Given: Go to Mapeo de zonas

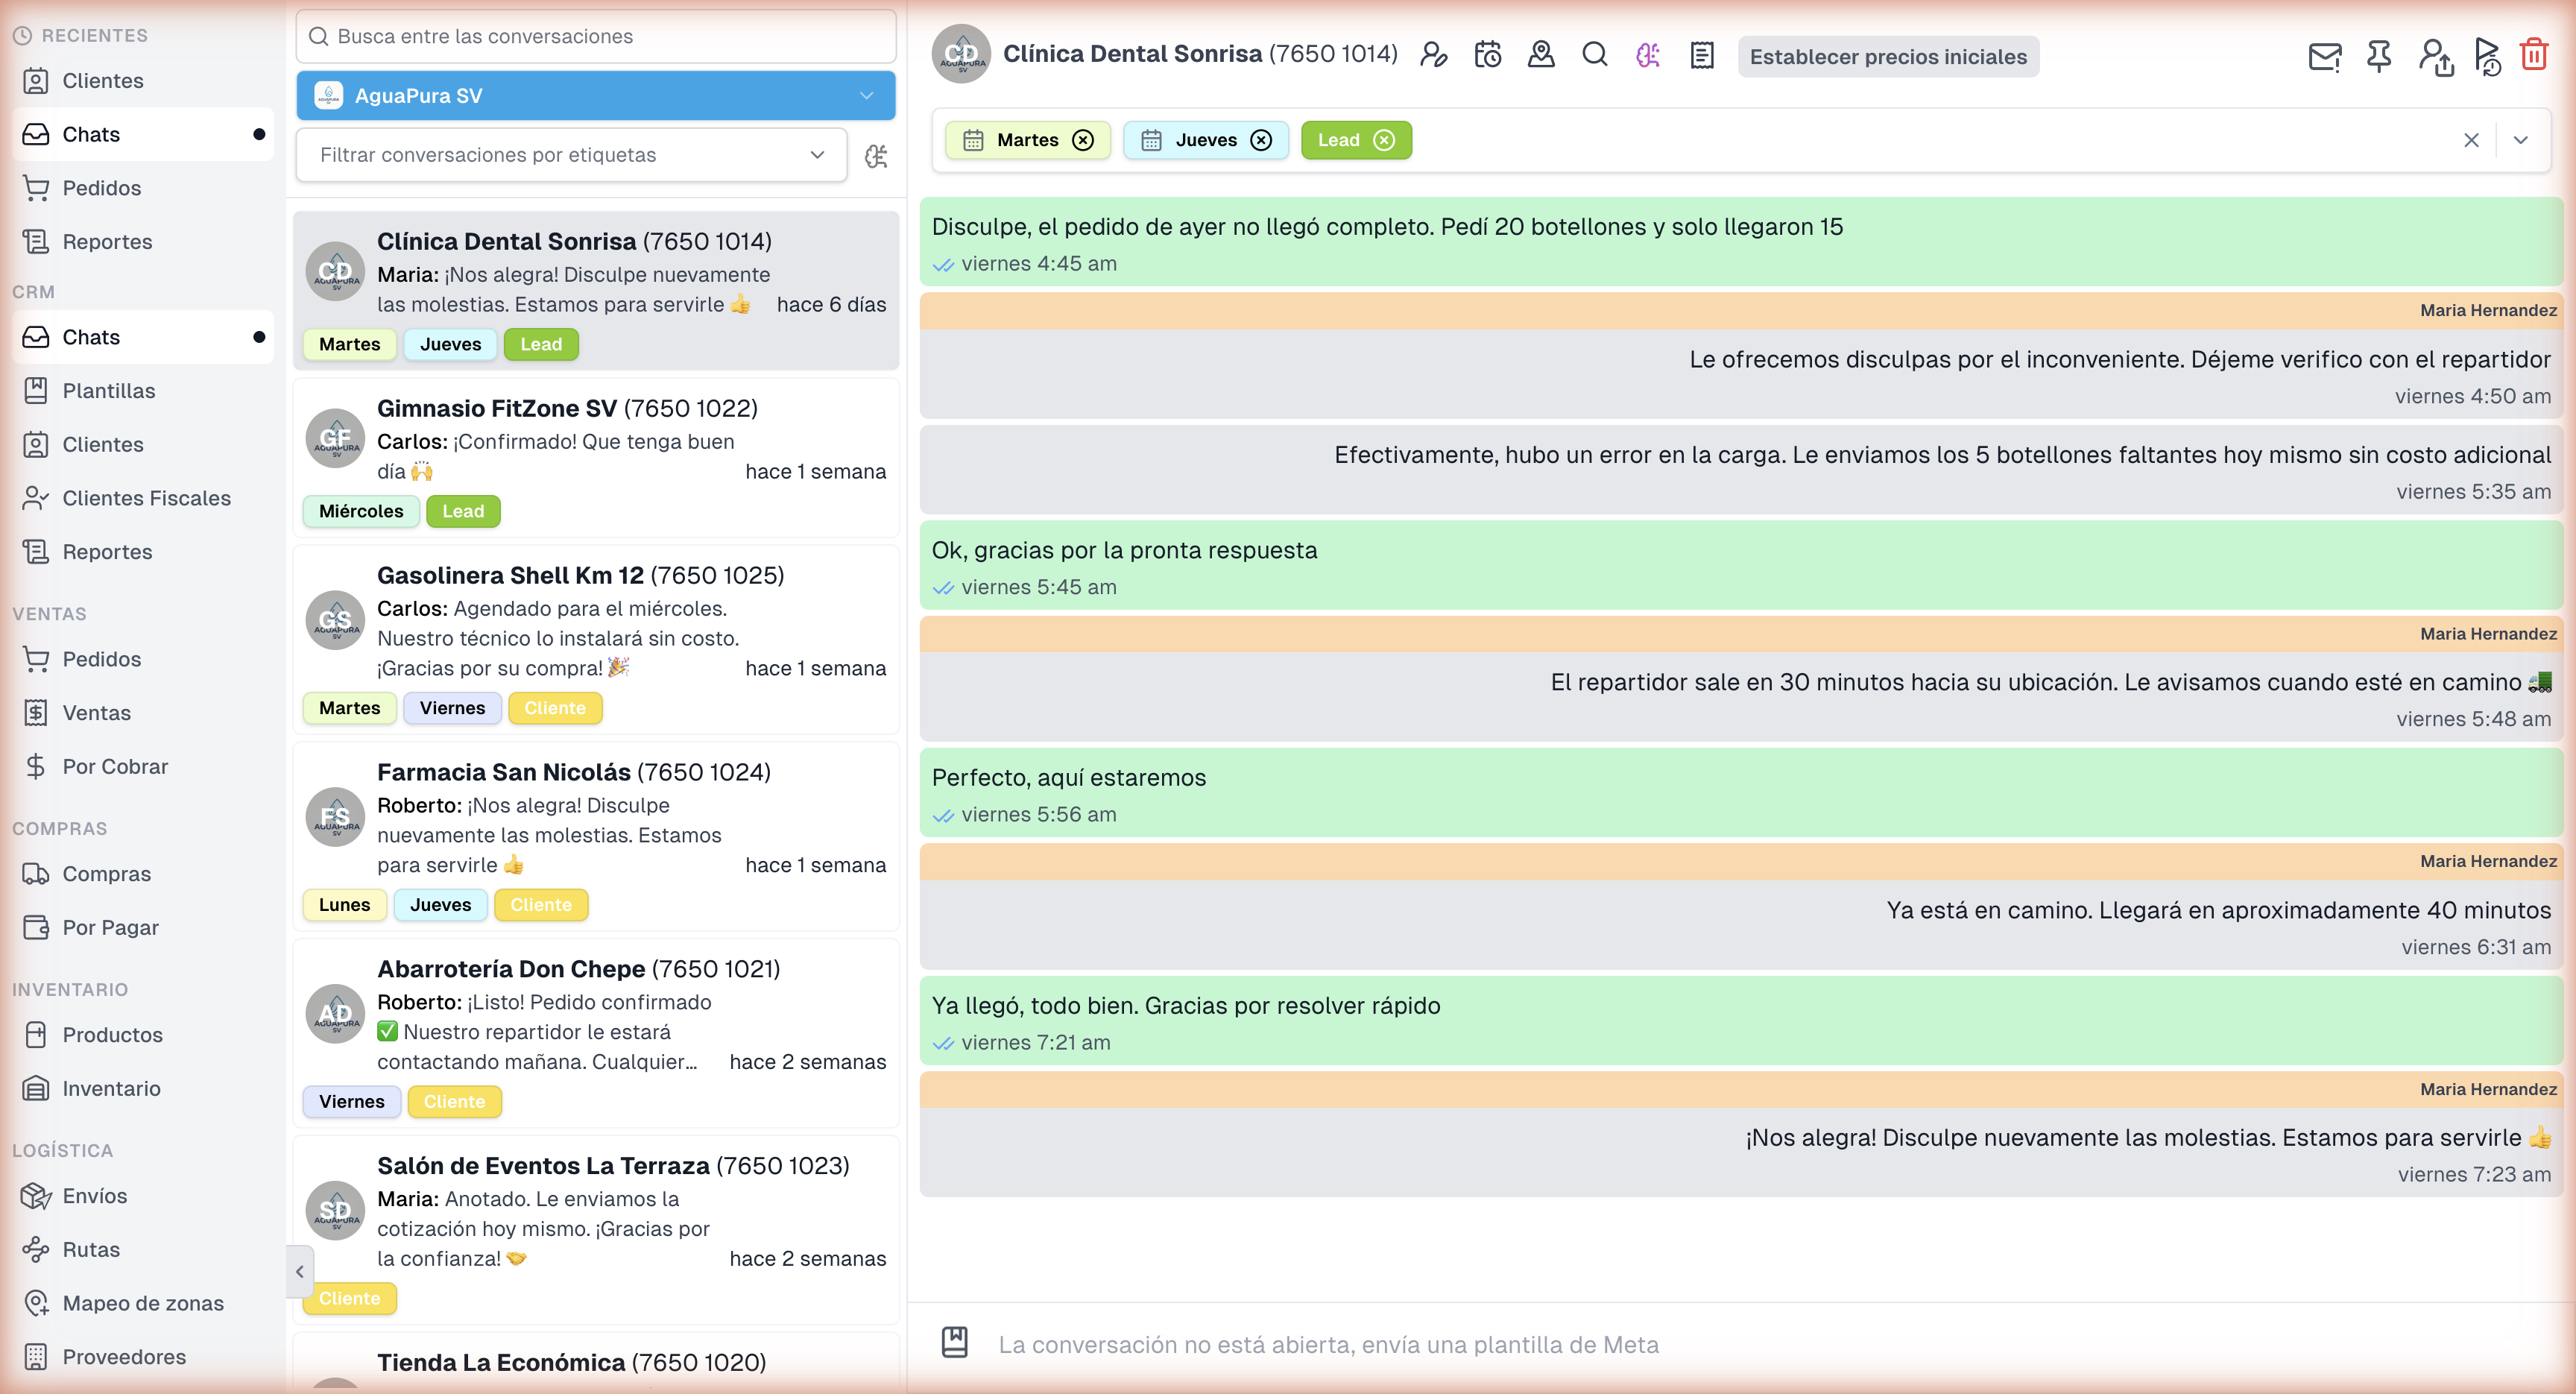Looking at the screenshot, I should 142,1303.
